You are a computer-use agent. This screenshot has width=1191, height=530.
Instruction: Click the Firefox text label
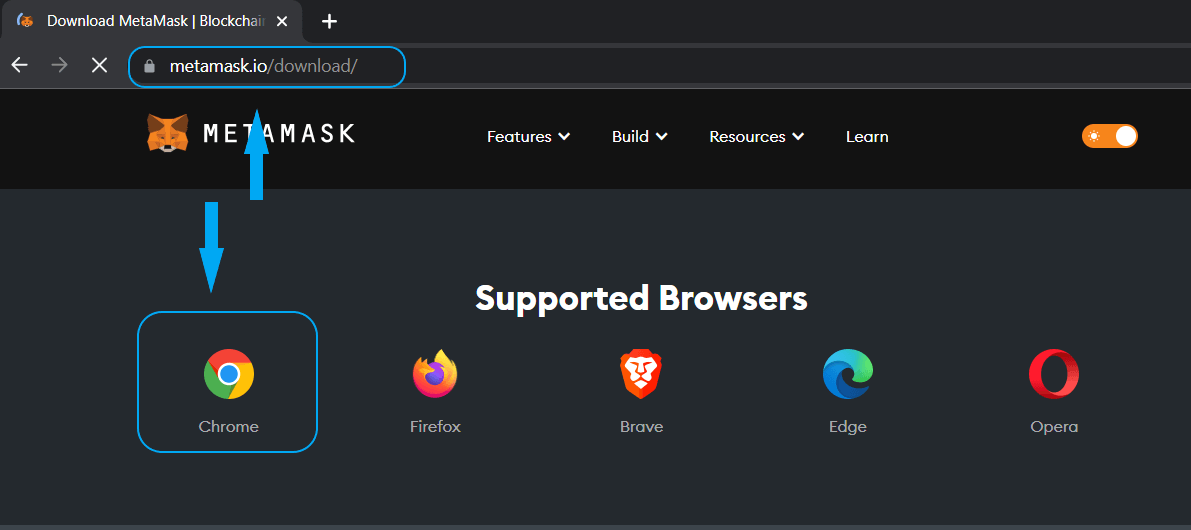[435, 427]
